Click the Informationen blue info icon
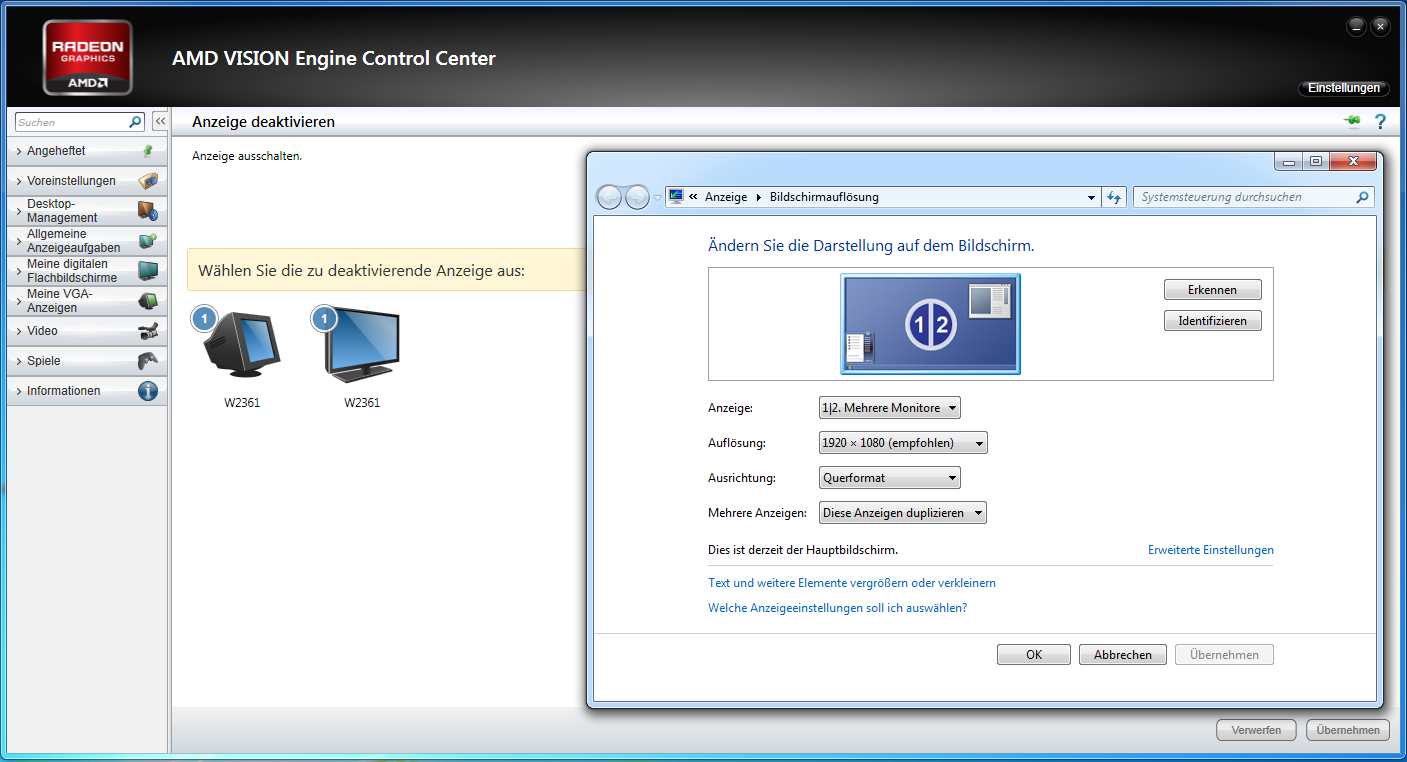Viewport: 1407px width, 762px height. click(x=148, y=391)
